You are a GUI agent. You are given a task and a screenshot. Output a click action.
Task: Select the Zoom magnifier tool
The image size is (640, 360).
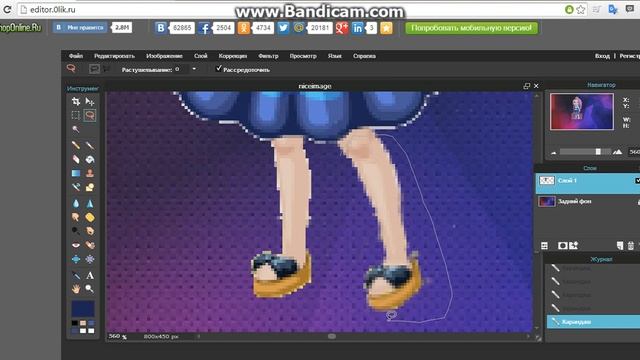90,289
